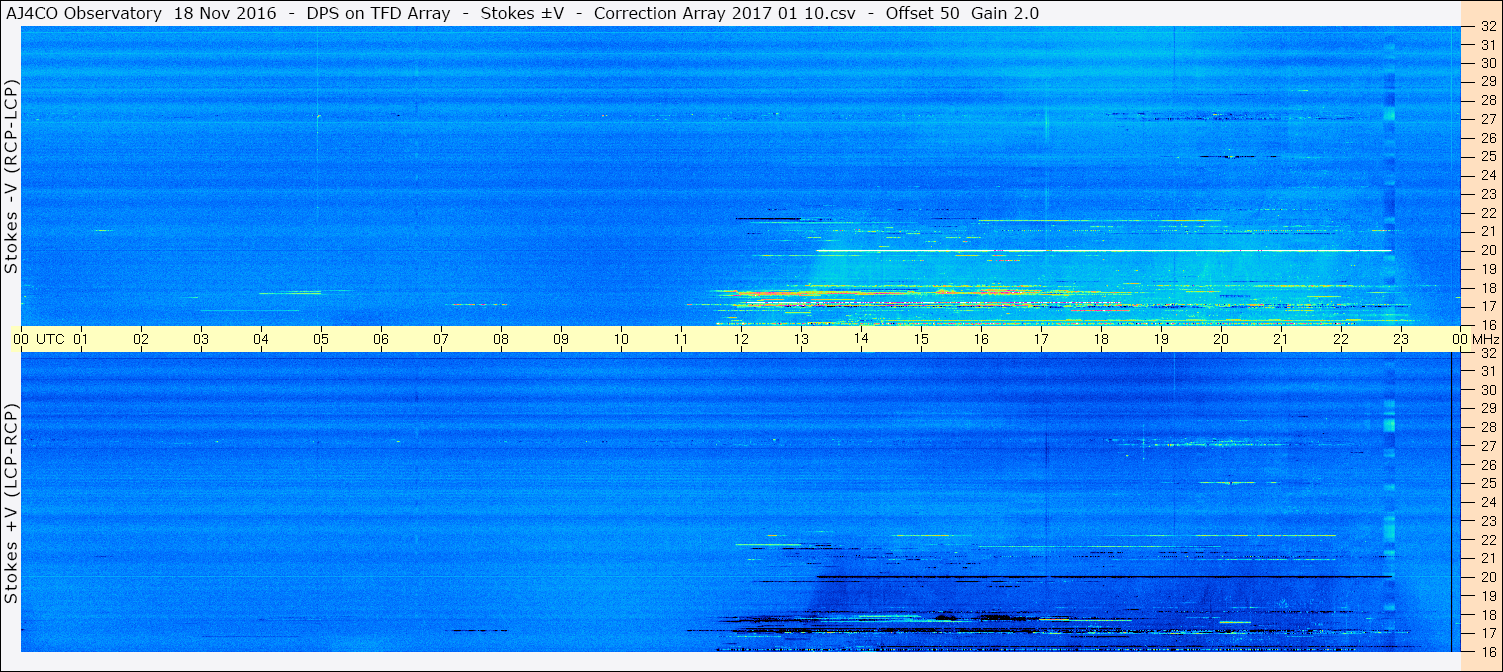This screenshot has width=1503, height=672.
Task: Select the 21 hour time marker
Action: click(x=1282, y=339)
